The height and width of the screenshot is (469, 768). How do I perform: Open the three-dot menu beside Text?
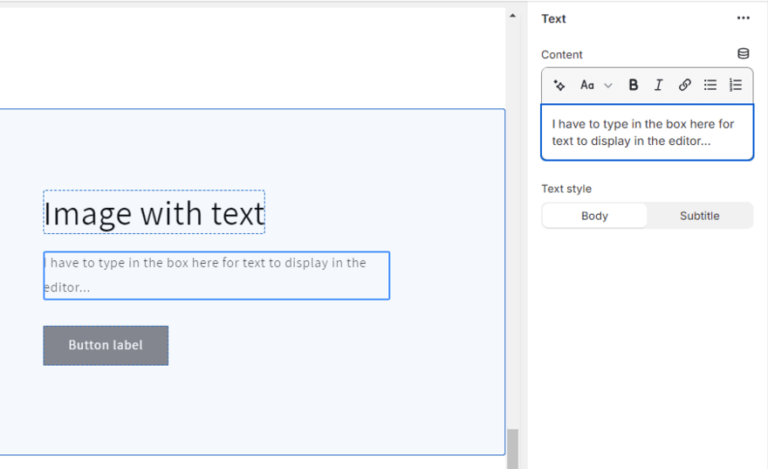click(x=743, y=18)
